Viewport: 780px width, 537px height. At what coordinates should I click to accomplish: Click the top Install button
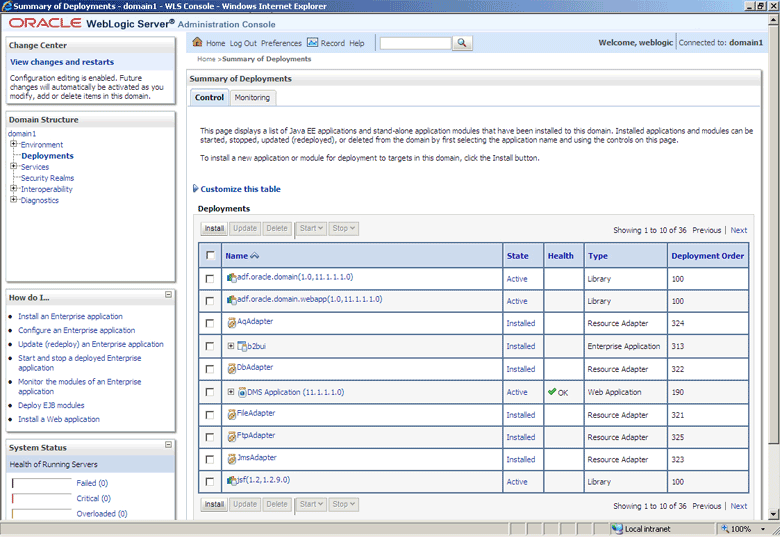[x=214, y=228]
